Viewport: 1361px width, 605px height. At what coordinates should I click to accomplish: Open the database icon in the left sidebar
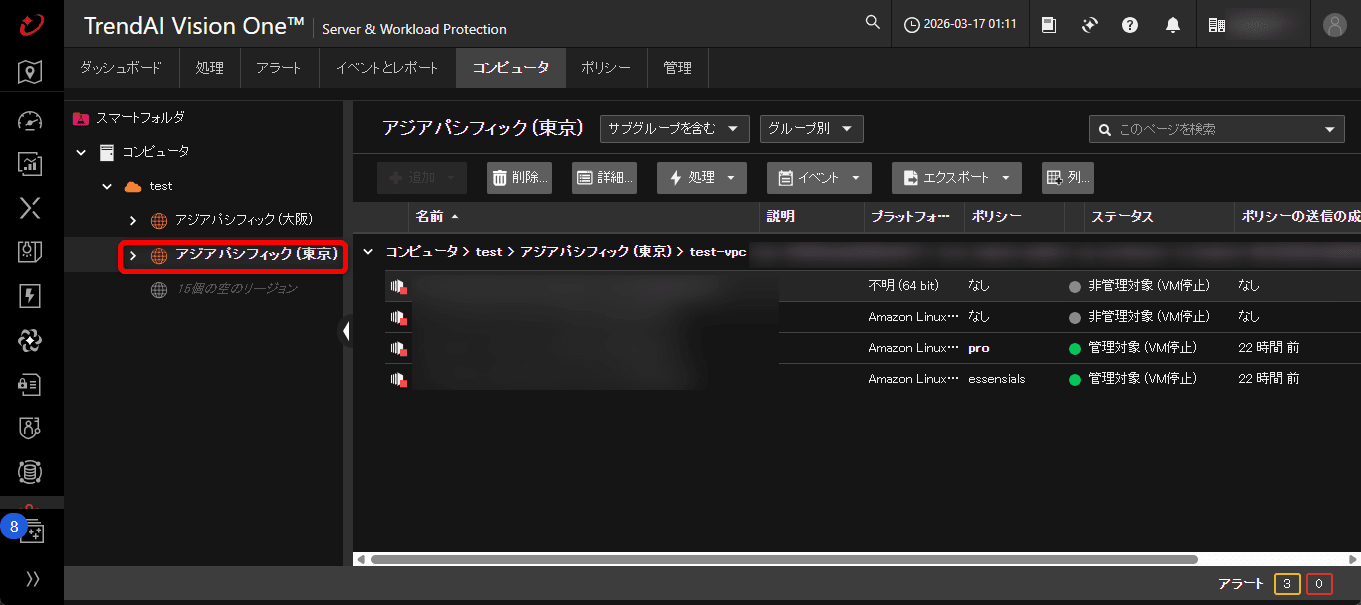pyautogui.click(x=30, y=472)
